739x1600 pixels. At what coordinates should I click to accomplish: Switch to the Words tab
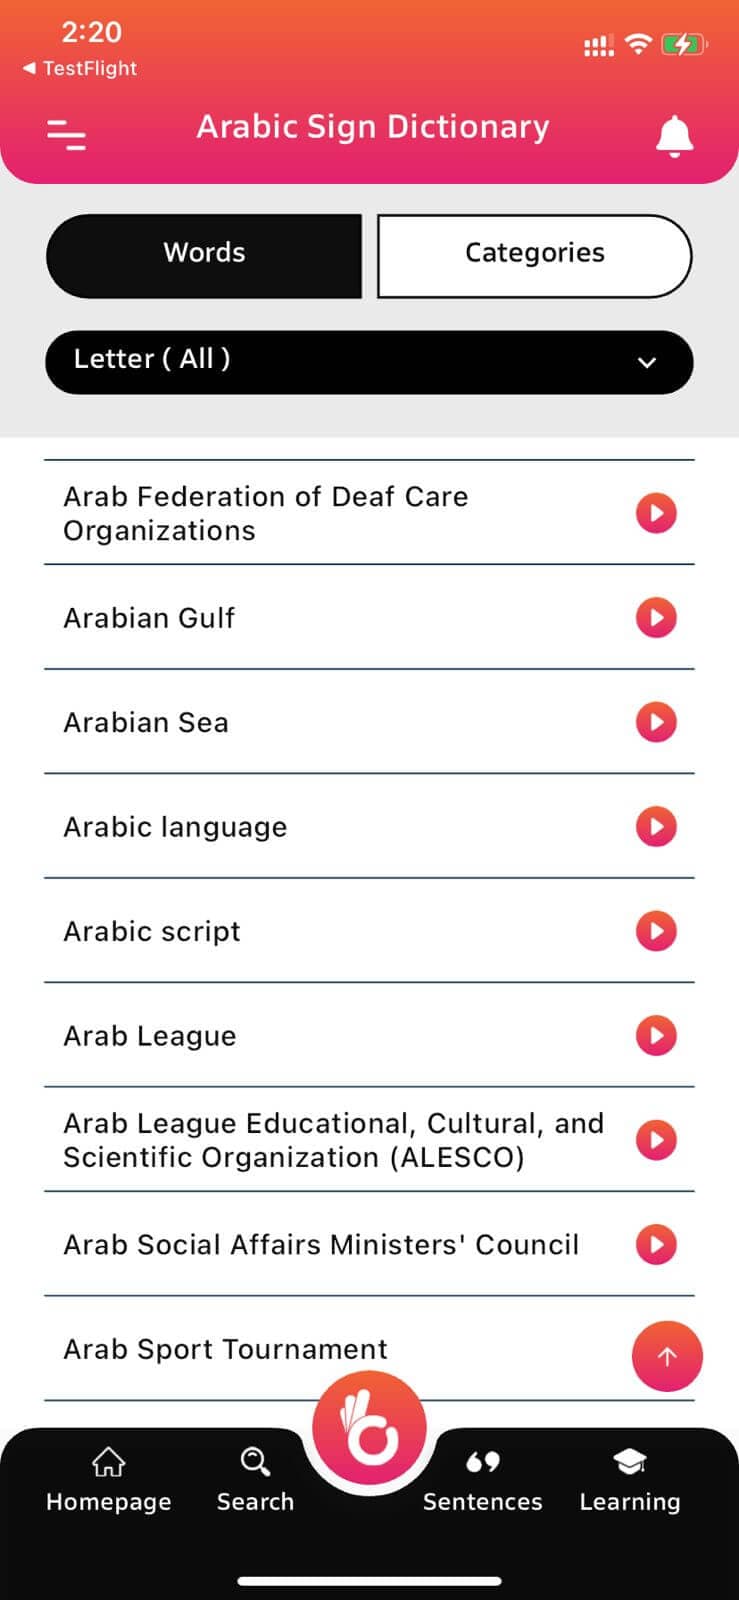204,255
